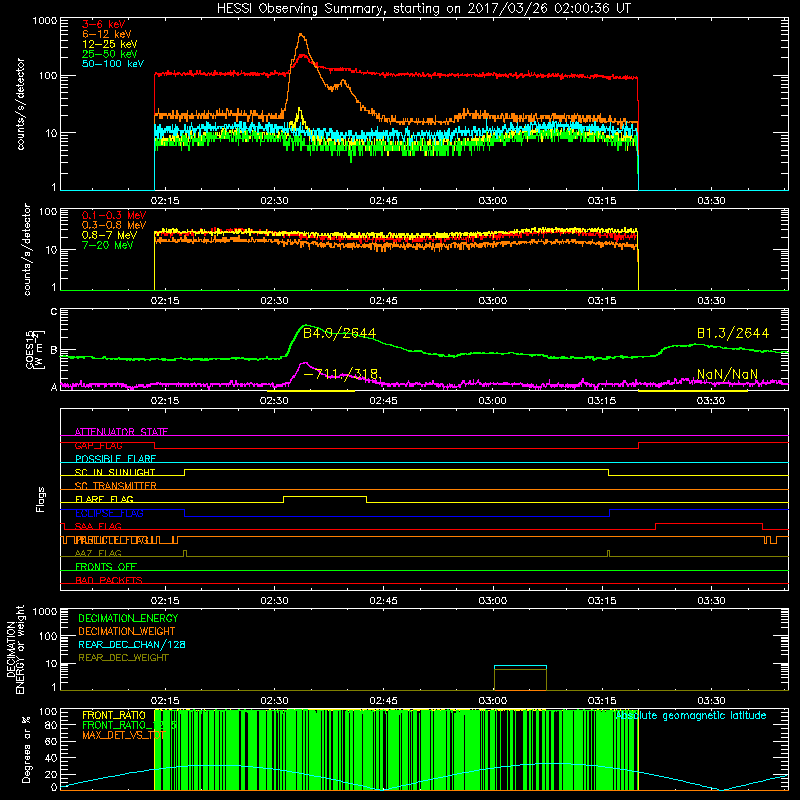Select the SC_IN_SUNLIGHT flag label
800x800 pixels.
(115, 472)
